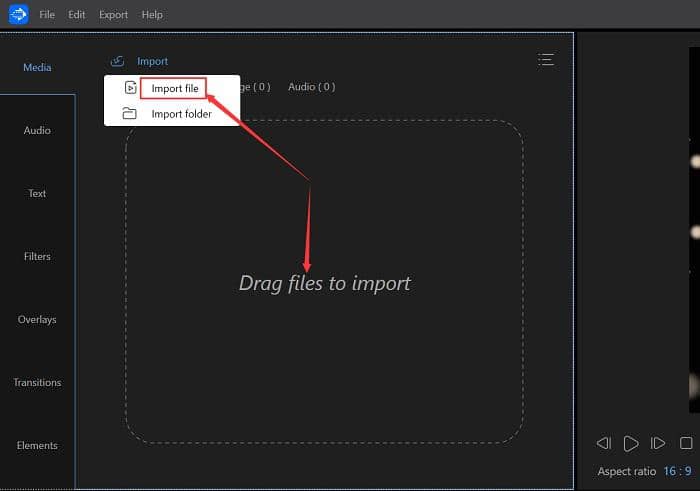Open the Import dropdown label
Image resolution: width=700 pixels, height=491 pixels.
[x=152, y=61]
